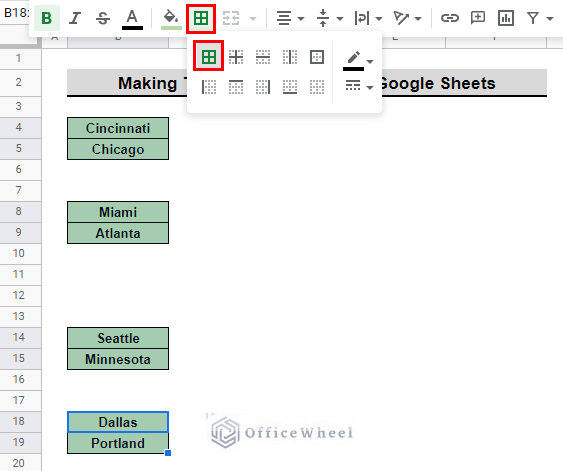
Task: Click the text rotation icon
Action: pos(401,18)
